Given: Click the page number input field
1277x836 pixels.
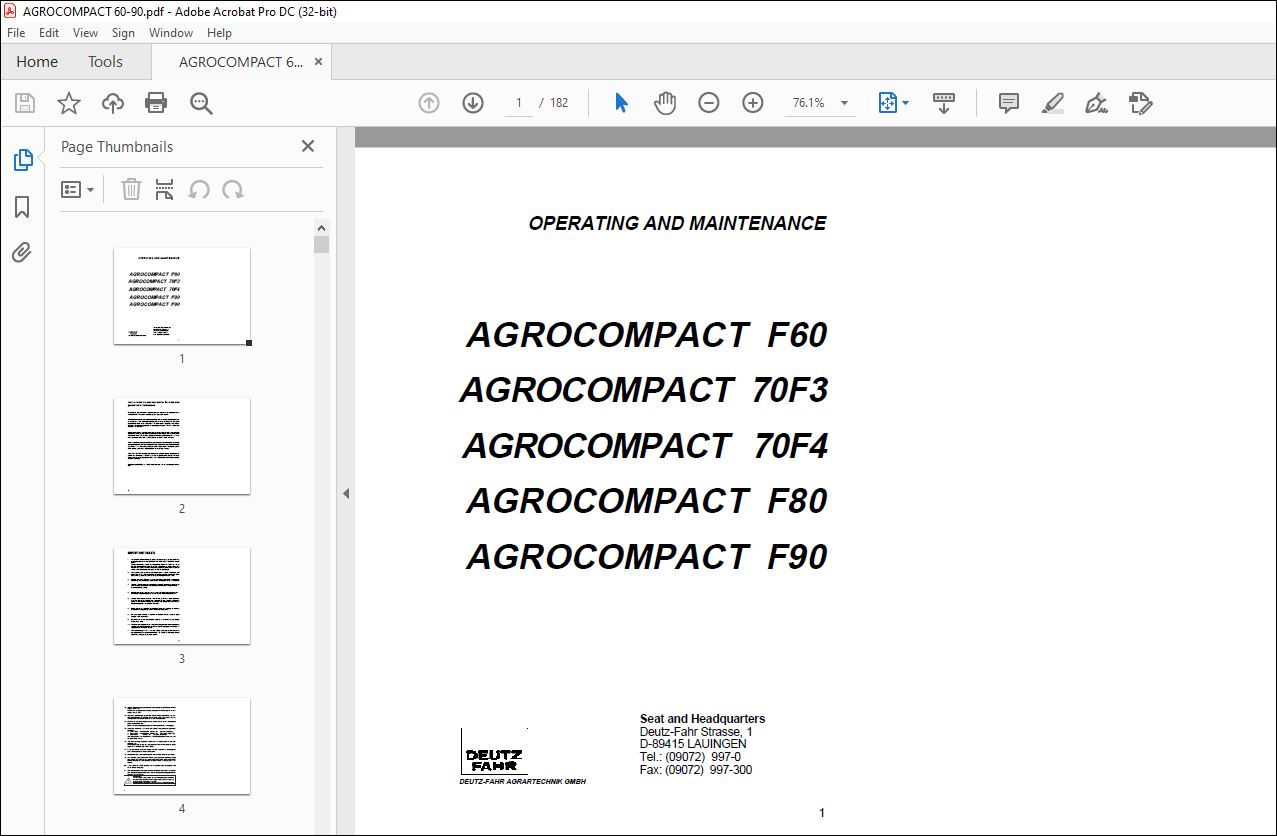Looking at the screenshot, I should [519, 103].
